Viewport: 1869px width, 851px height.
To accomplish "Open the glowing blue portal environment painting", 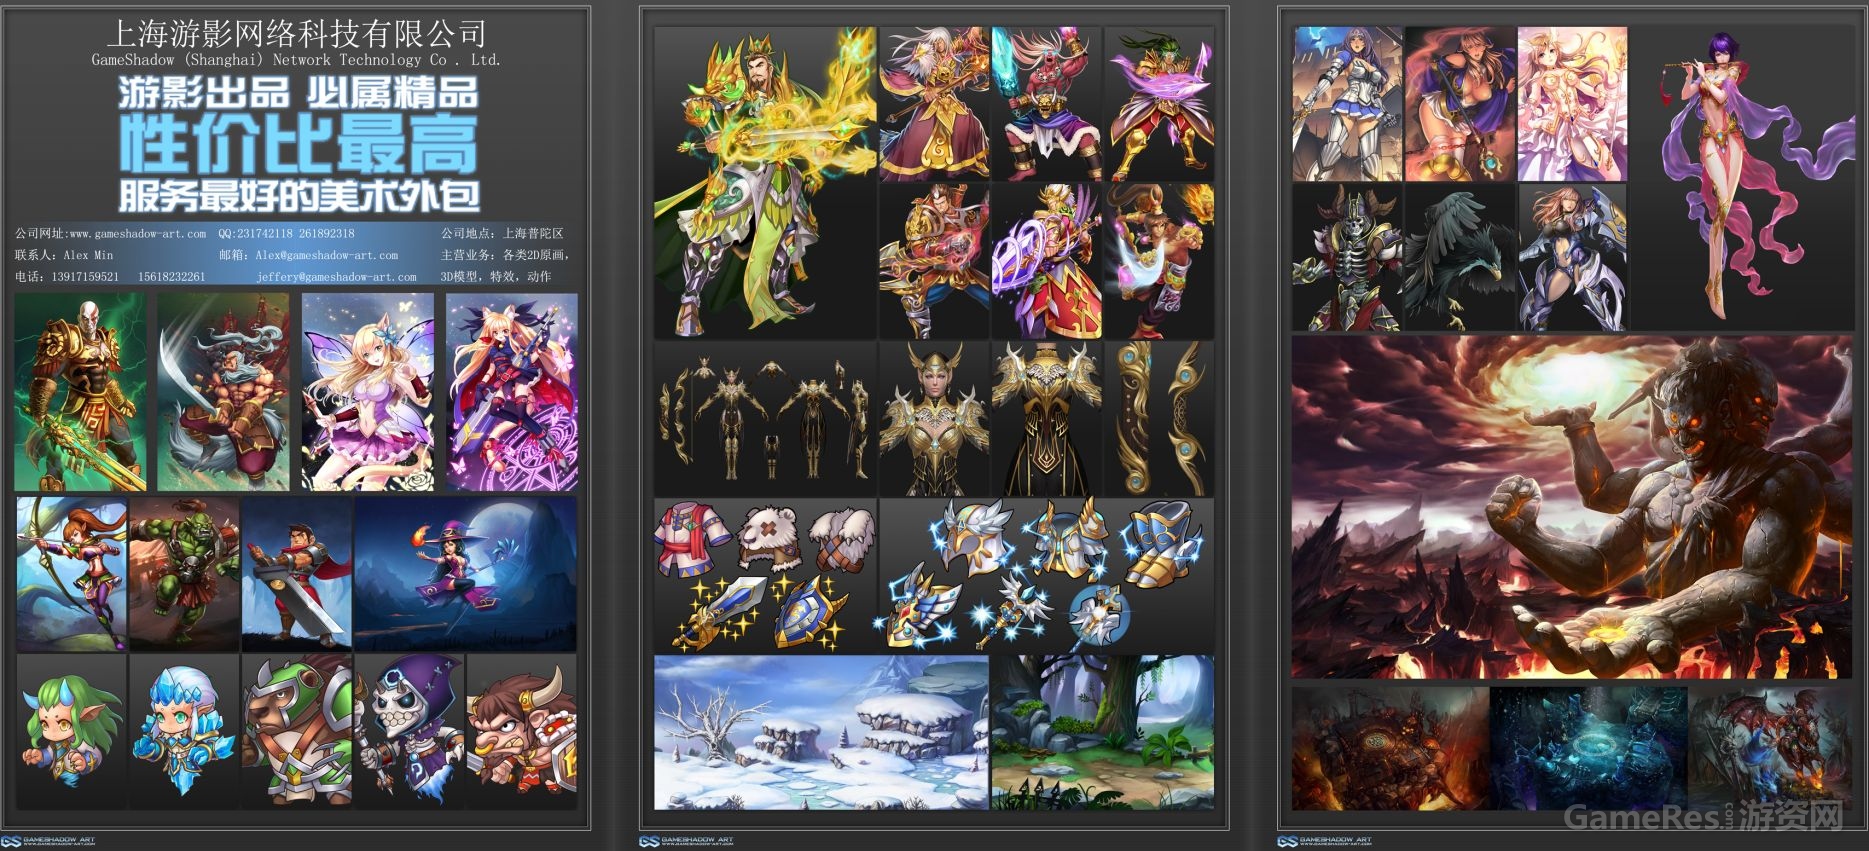I will 1589,748.
